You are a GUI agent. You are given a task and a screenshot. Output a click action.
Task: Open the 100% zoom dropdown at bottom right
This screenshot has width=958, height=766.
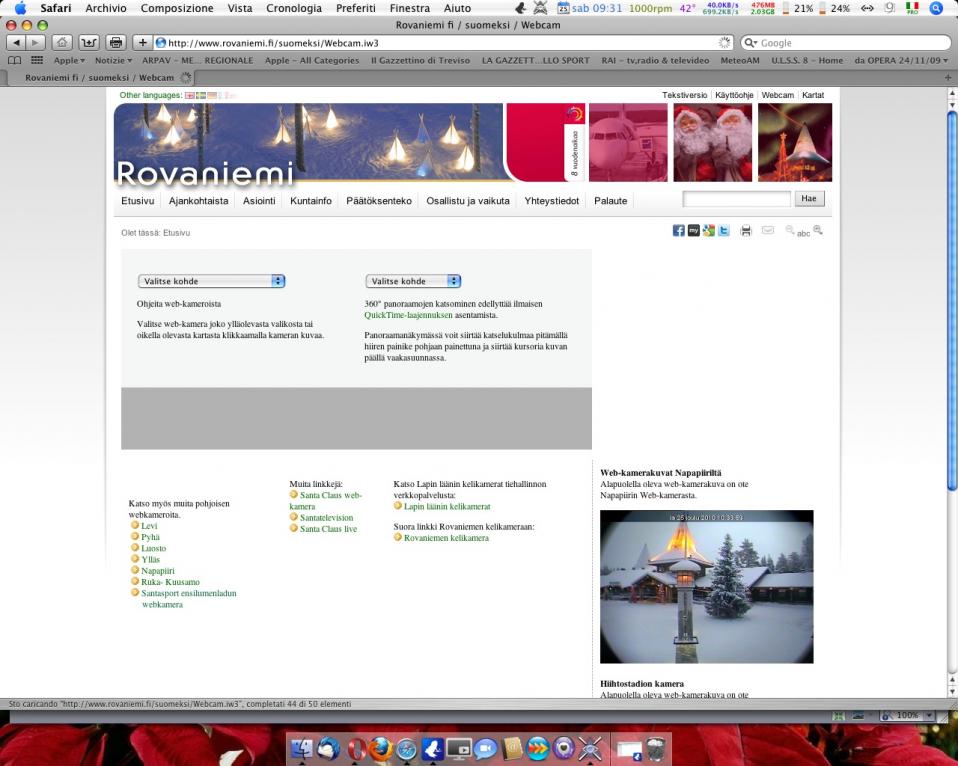908,715
